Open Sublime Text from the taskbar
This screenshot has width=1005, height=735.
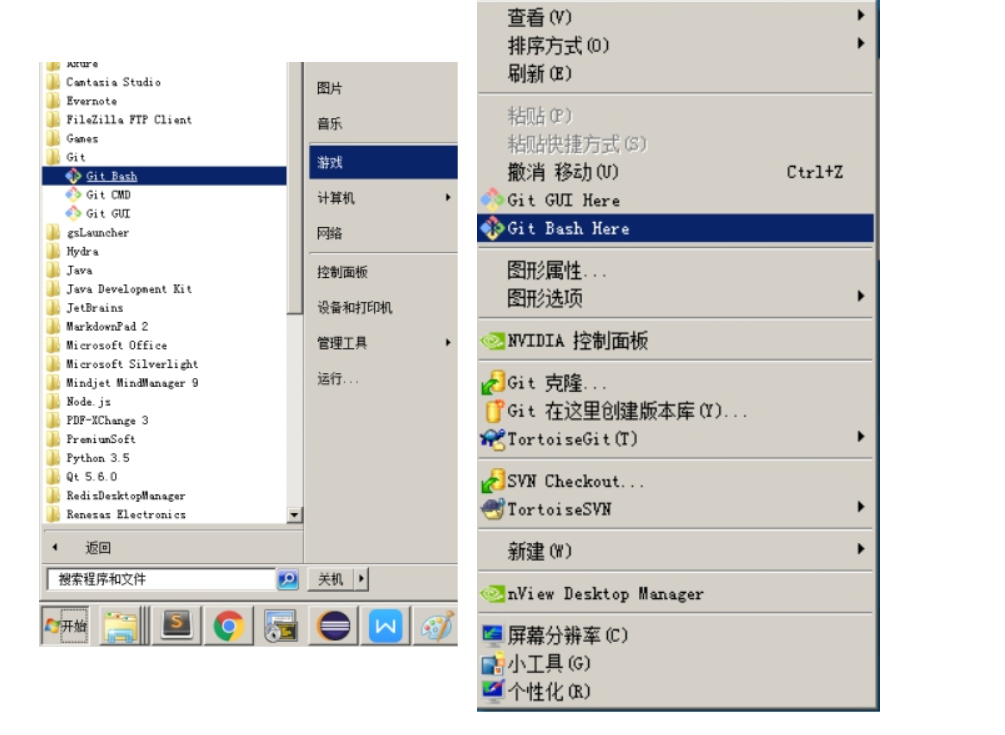177,626
